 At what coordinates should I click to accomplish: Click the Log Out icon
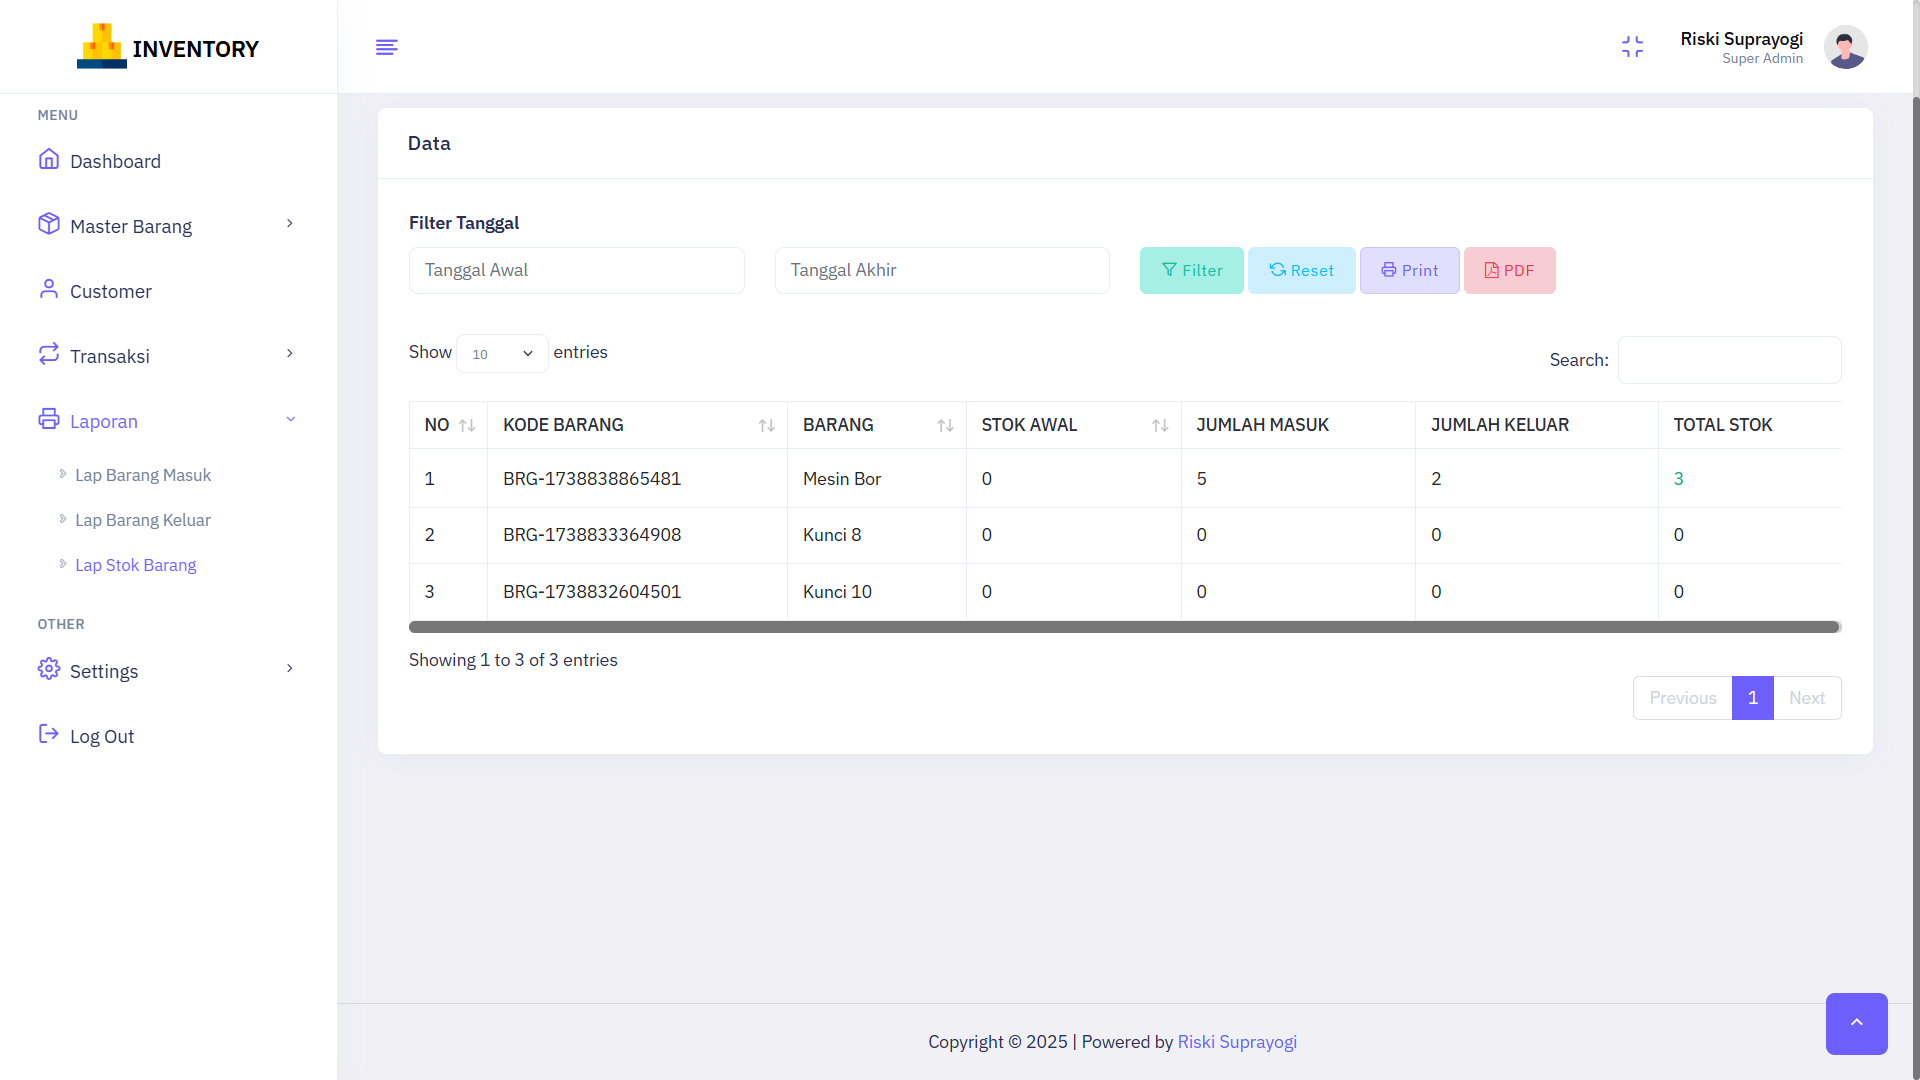click(x=49, y=735)
